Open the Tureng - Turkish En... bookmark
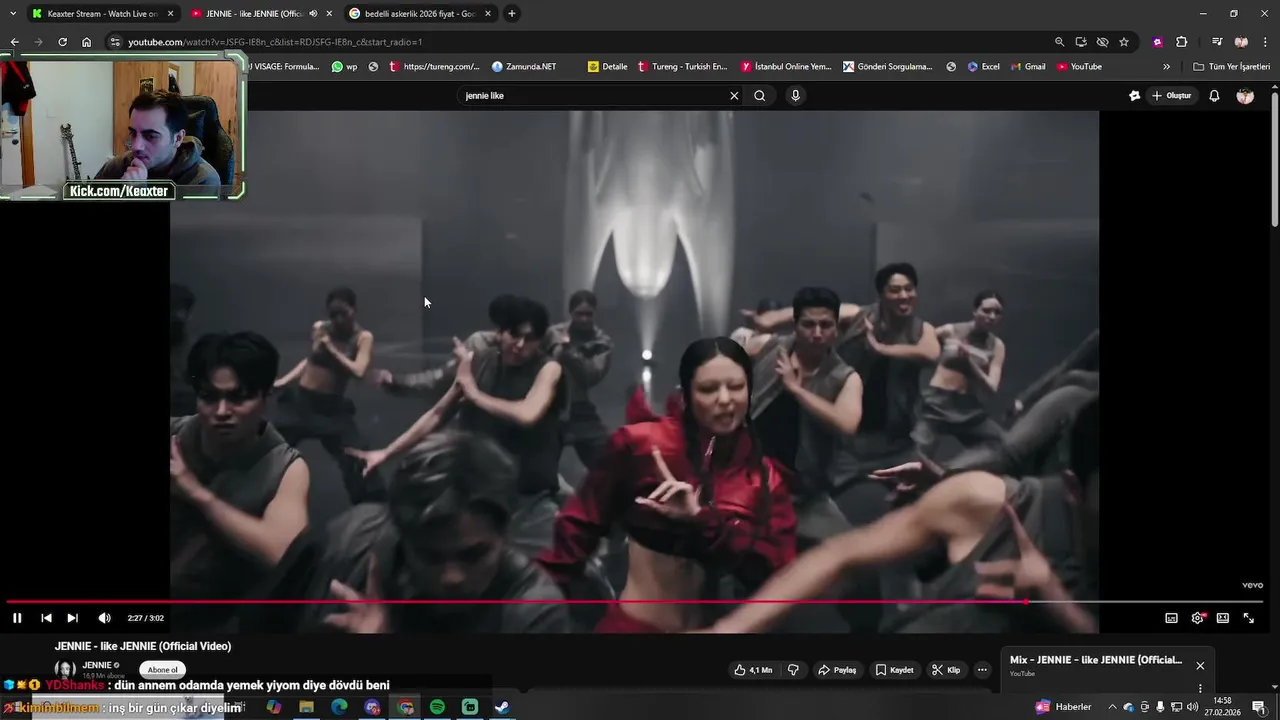Image resolution: width=1280 pixels, height=720 pixels. (x=682, y=67)
